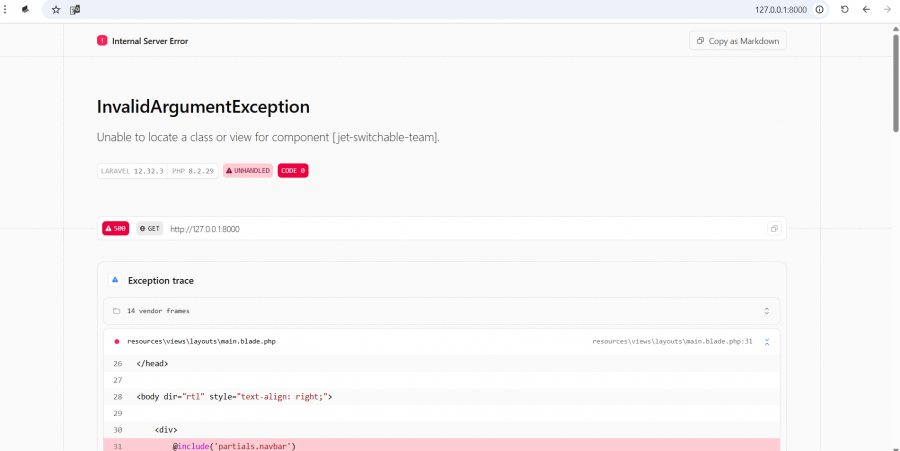Click the extension icon next to star
The height and width of the screenshot is (451, 900).
75,9
